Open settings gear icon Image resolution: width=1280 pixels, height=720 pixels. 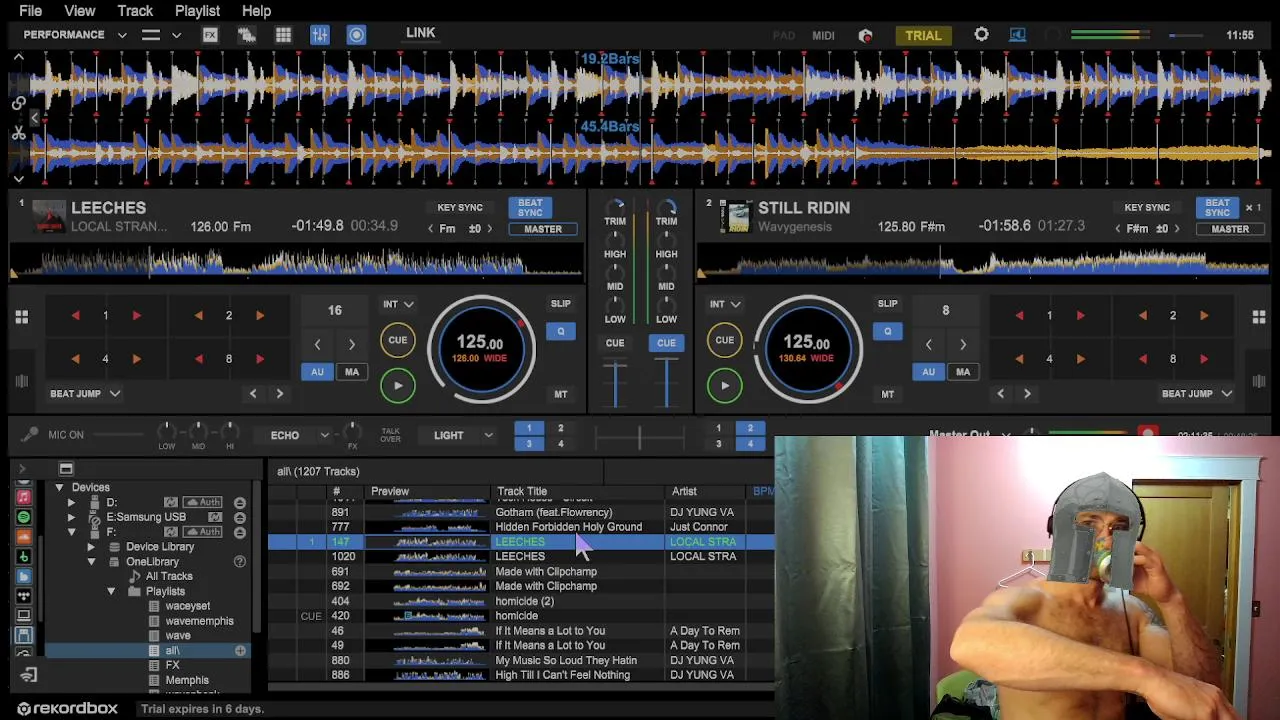(981, 35)
